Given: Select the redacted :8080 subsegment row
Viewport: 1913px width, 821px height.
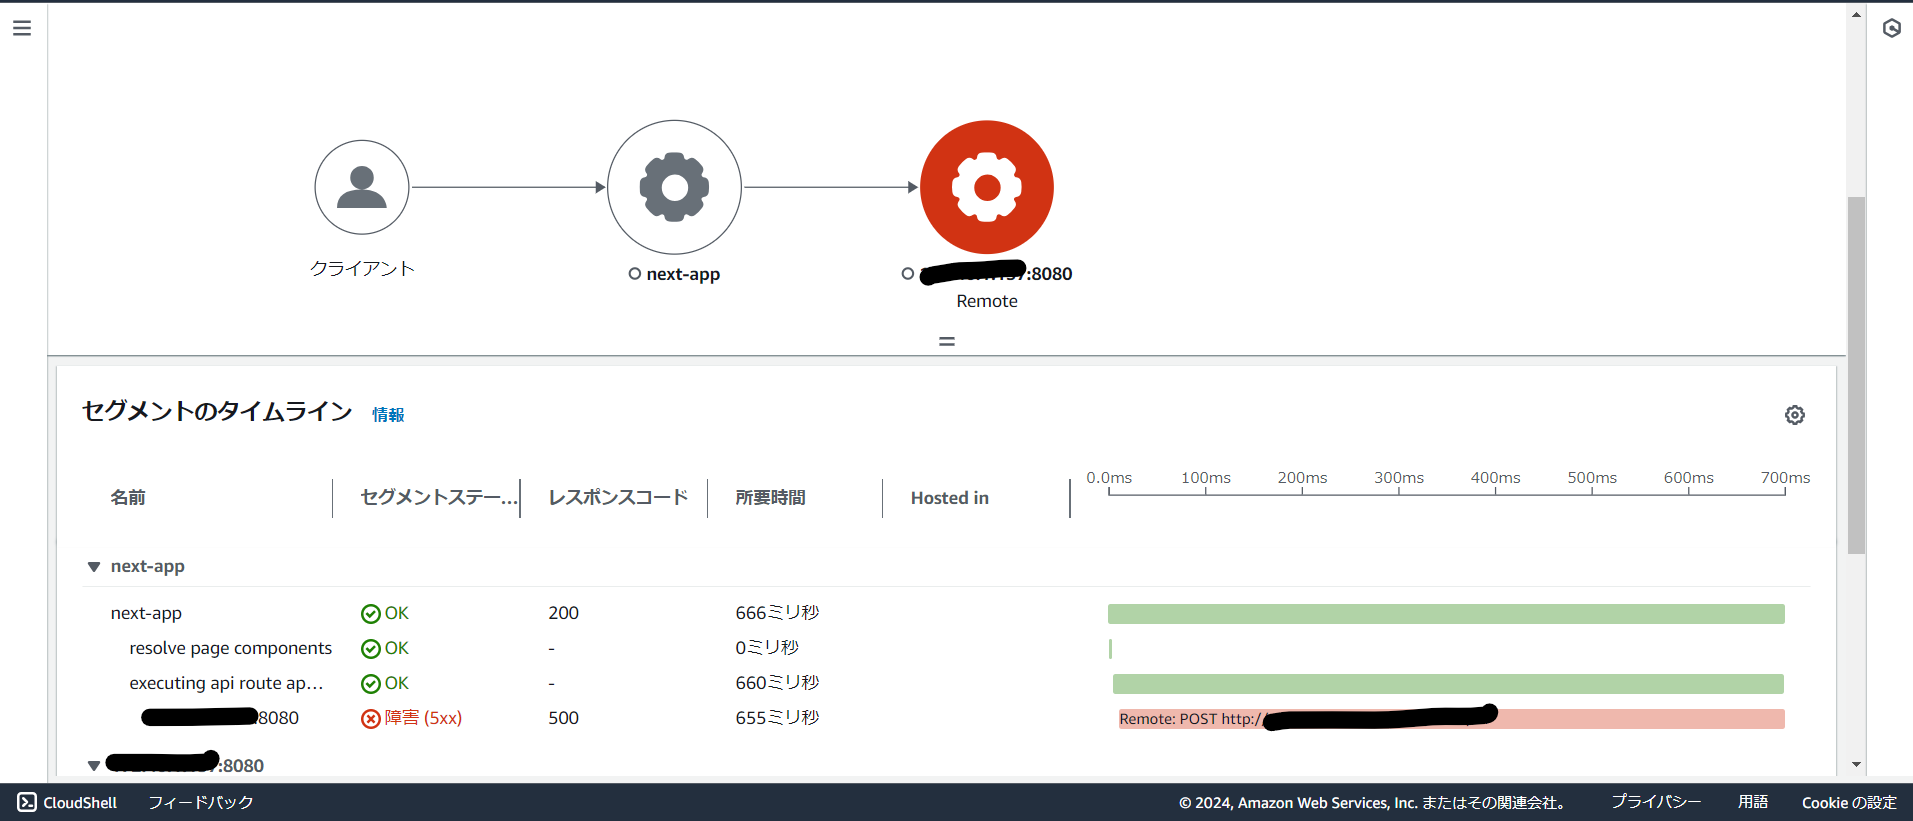Looking at the screenshot, I should tap(220, 718).
